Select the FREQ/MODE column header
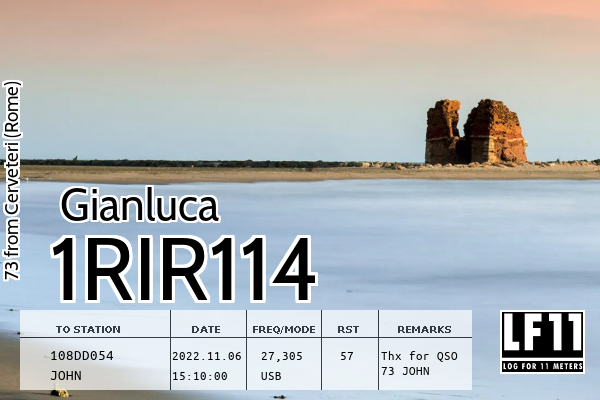 (284, 329)
